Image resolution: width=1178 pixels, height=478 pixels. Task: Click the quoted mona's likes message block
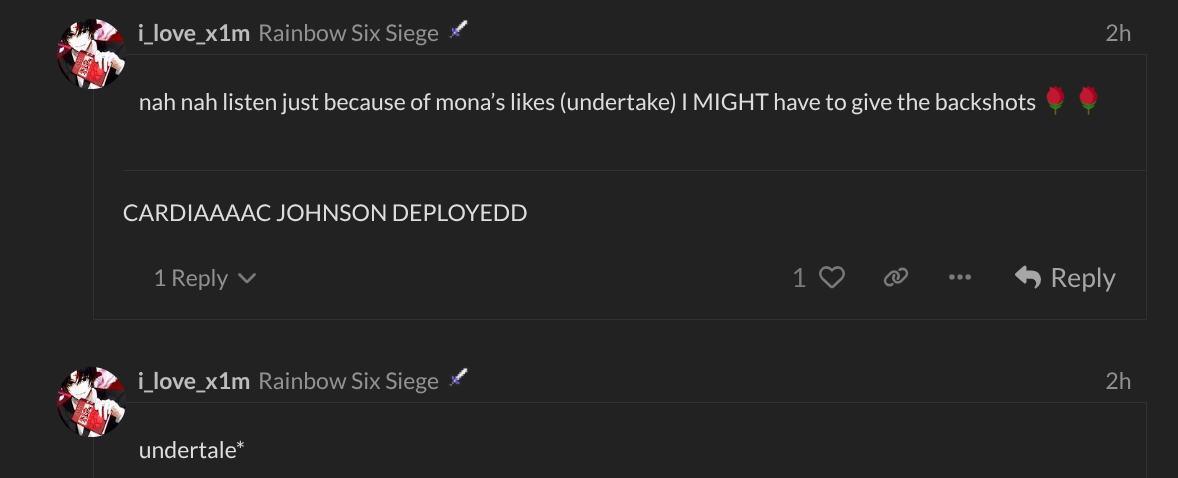(634, 113)
